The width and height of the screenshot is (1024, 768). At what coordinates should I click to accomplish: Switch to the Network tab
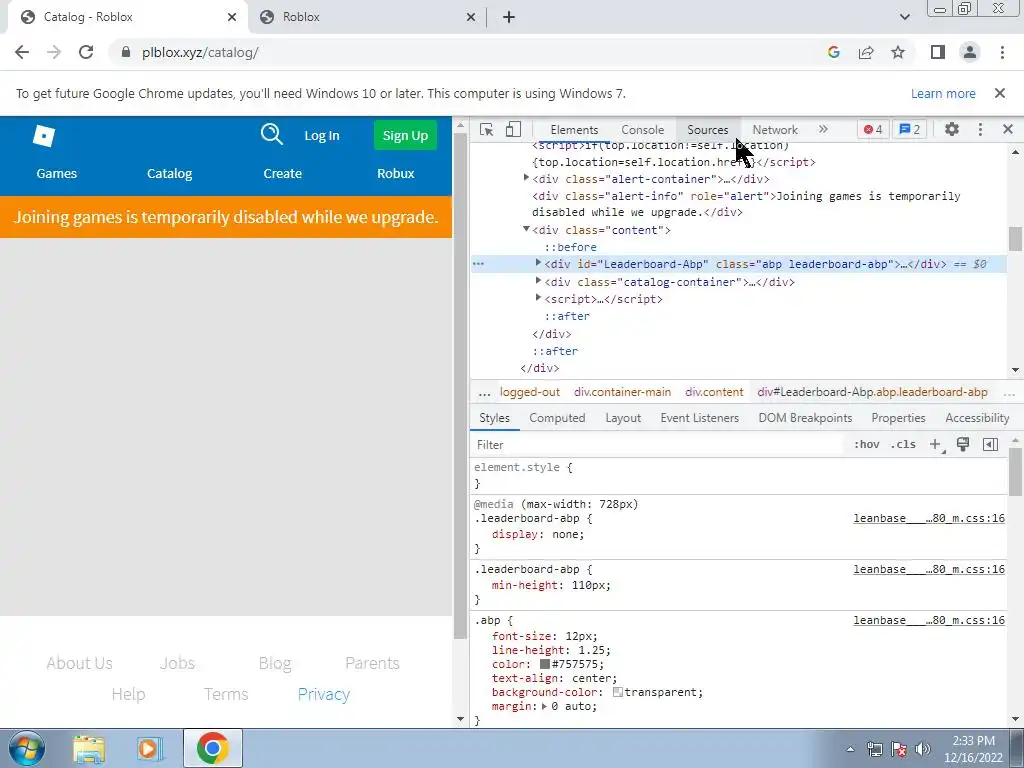775,130
